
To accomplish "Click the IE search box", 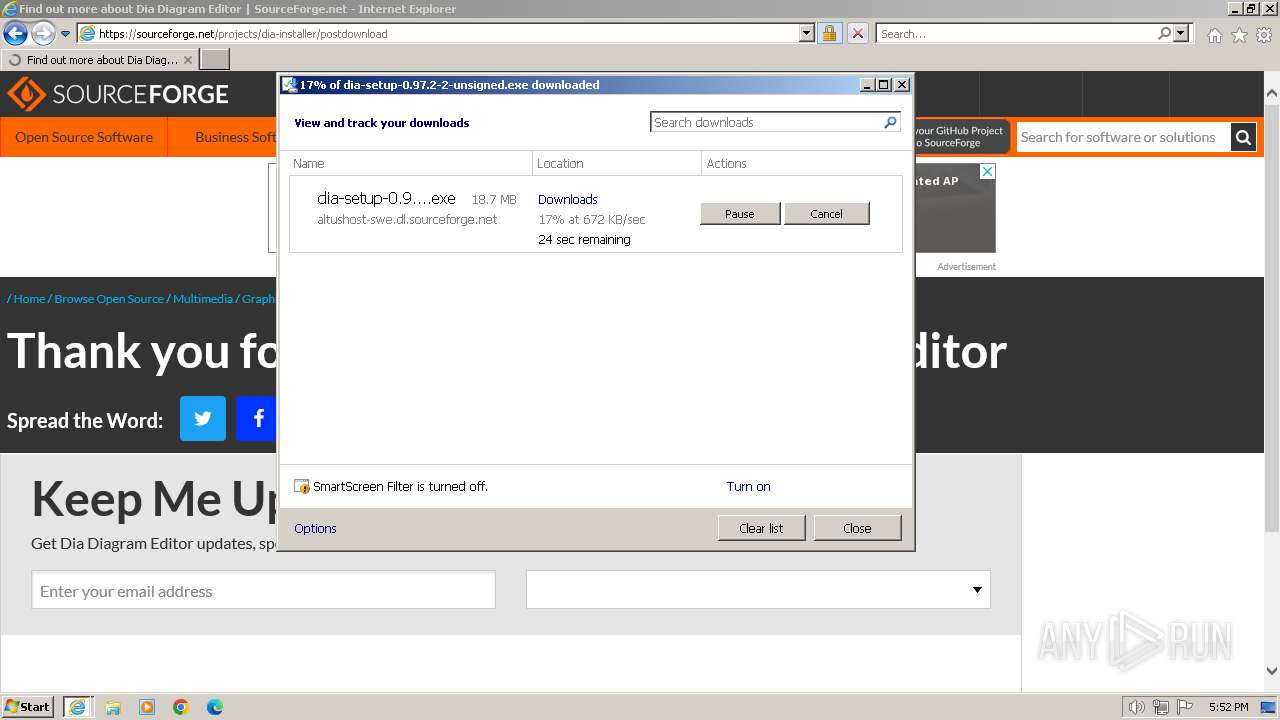I will [1015, 33].
